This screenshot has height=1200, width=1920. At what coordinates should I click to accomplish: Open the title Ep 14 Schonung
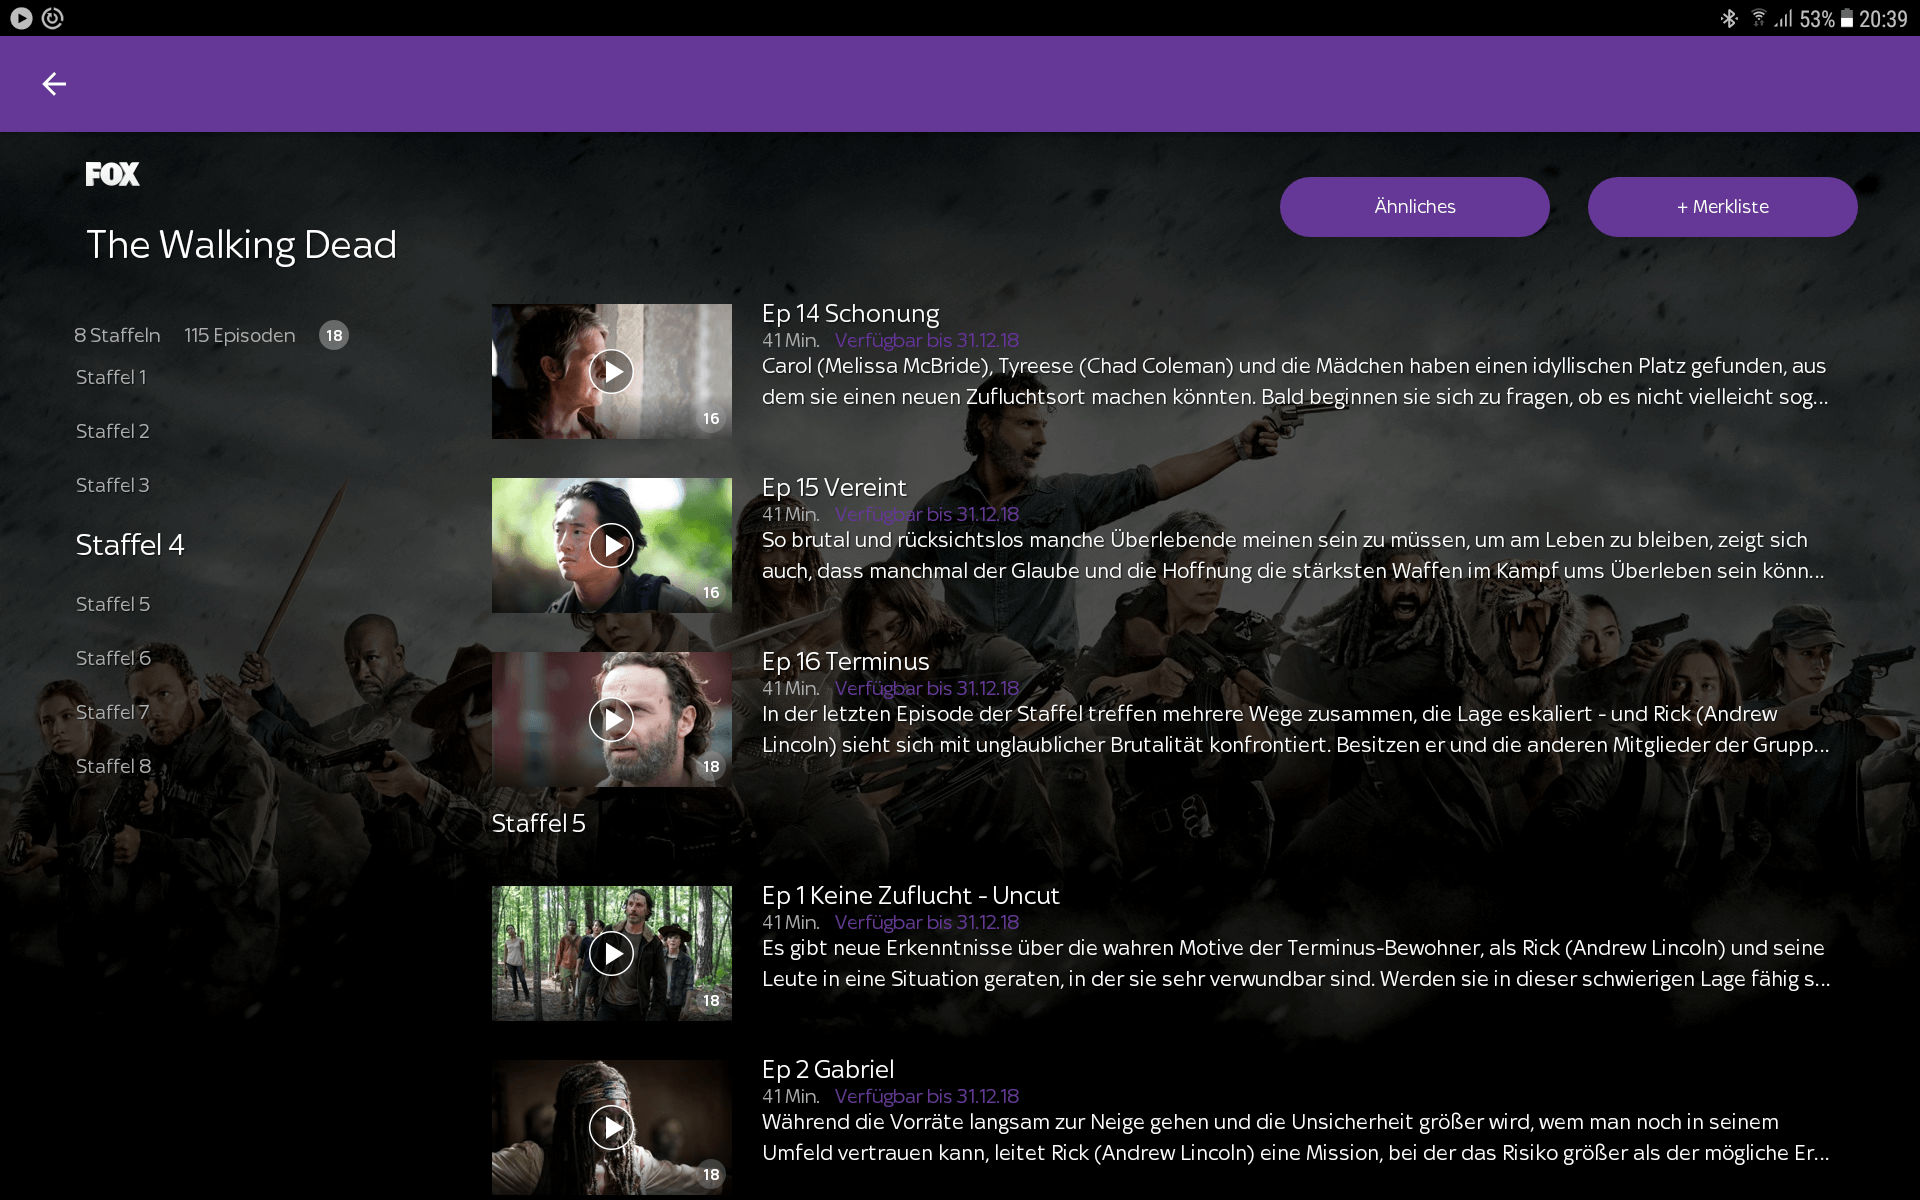coord(850,314)
